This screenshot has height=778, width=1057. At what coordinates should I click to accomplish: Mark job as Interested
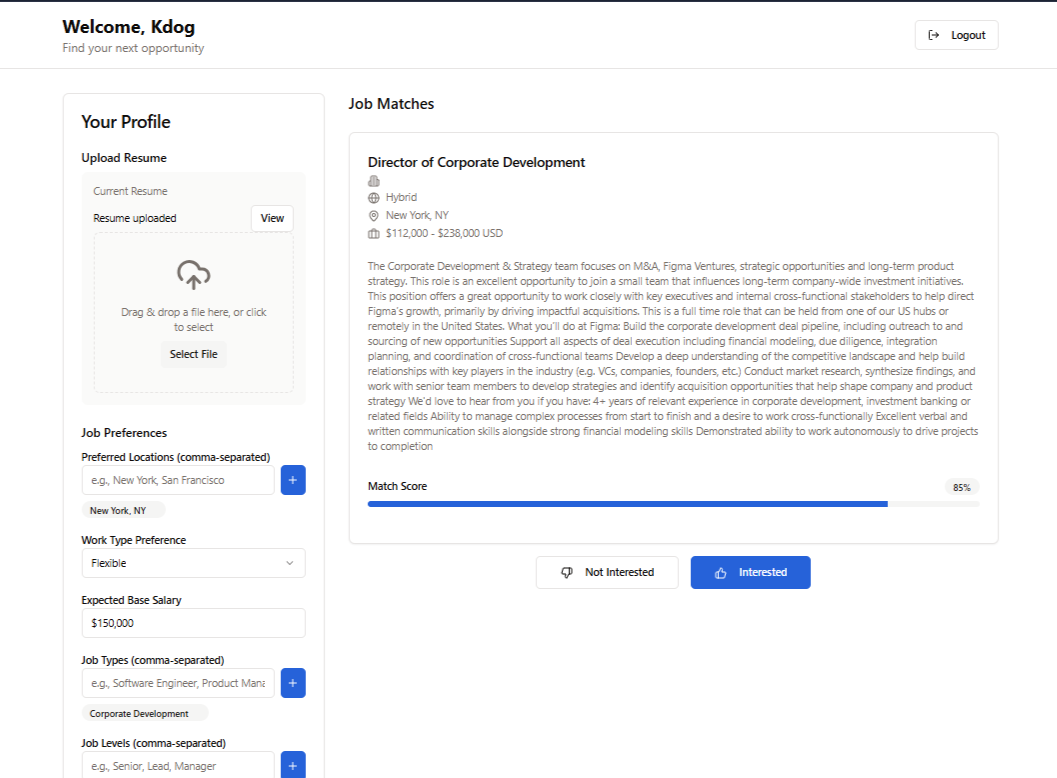[x=750, y=572]
